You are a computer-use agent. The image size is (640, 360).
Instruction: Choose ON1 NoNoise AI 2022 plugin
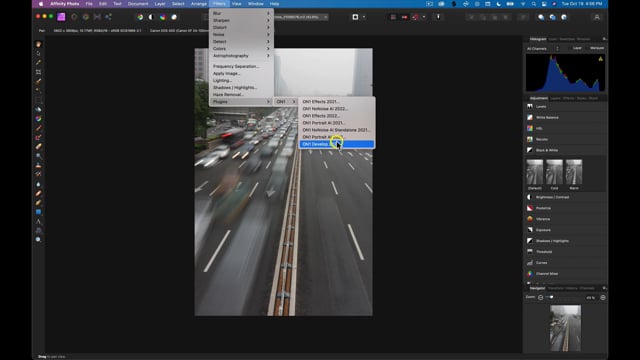[x=337, y=109]
